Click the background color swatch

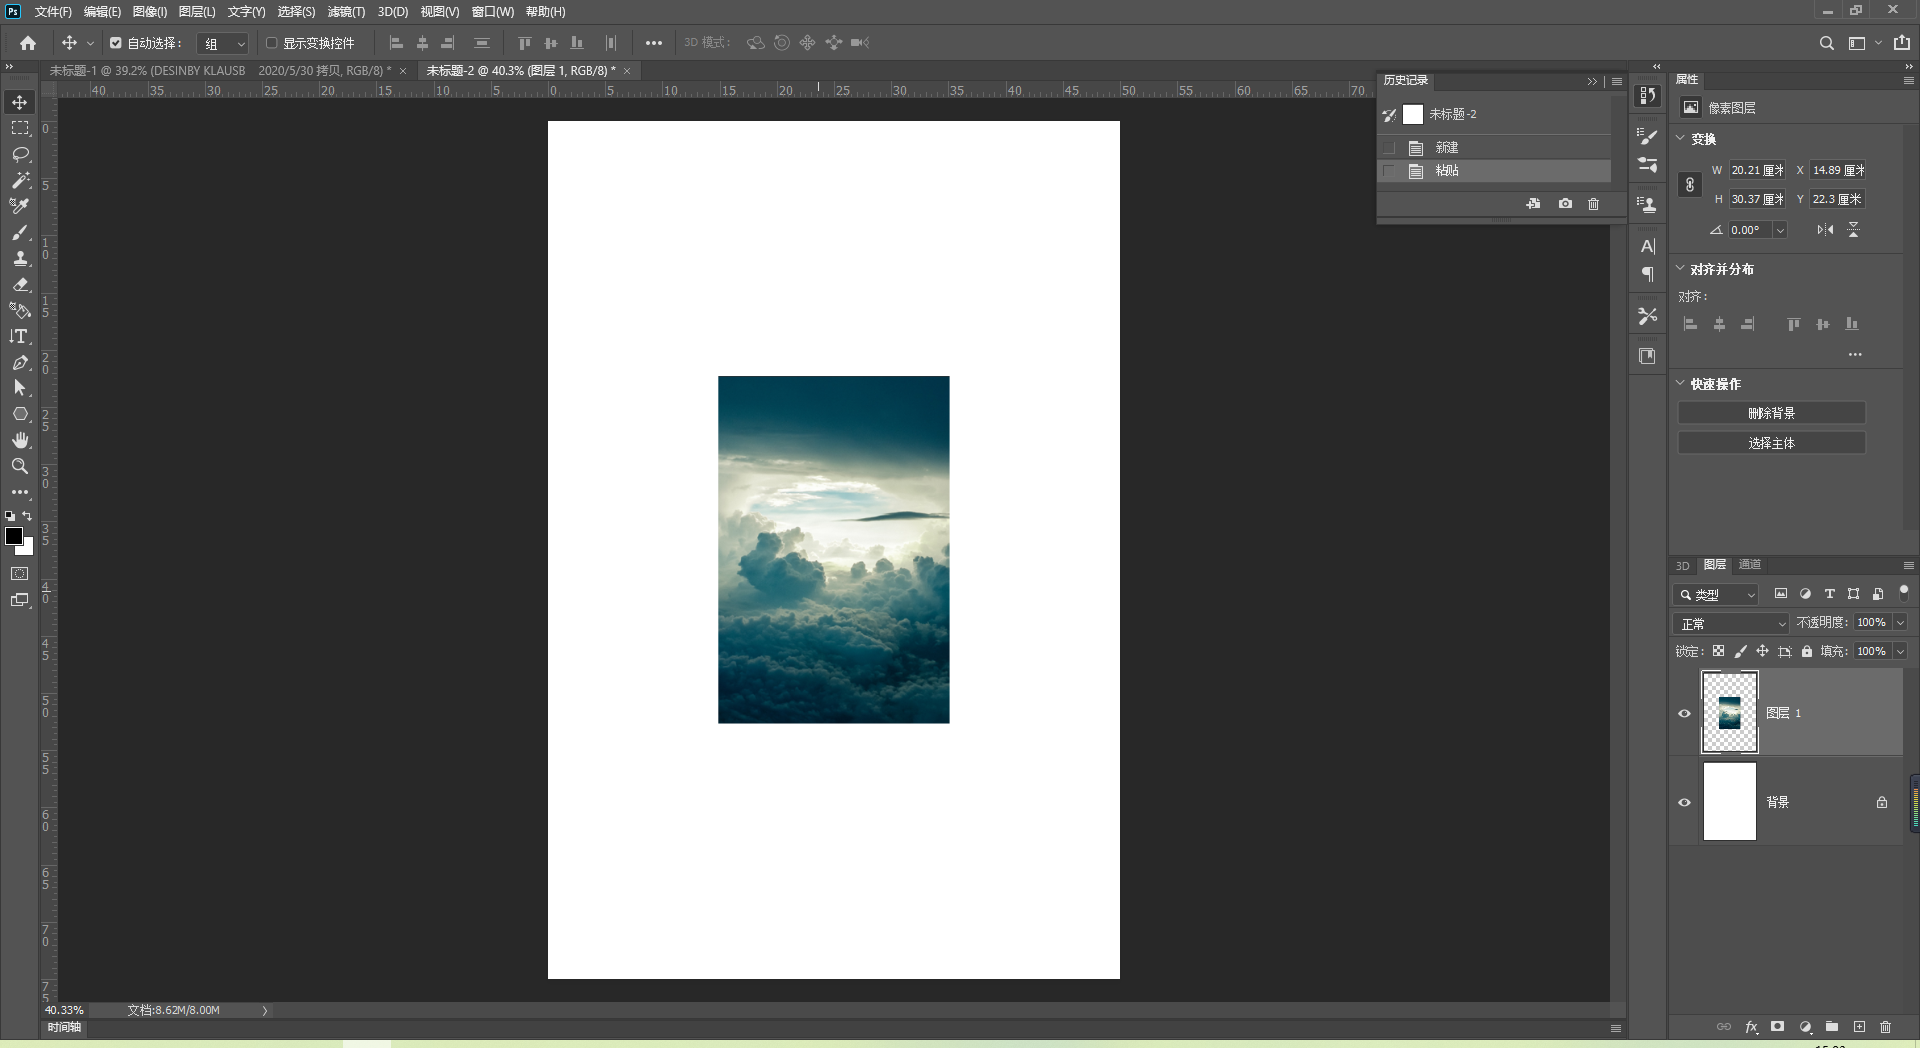coord(27,548)
